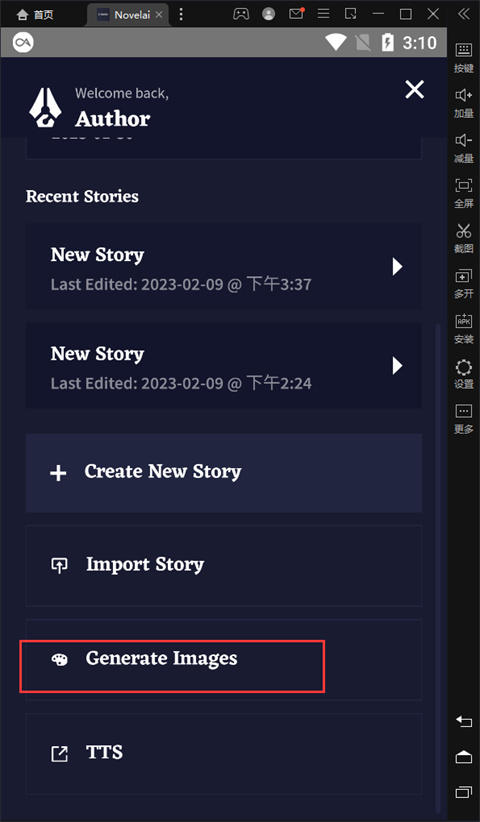The height and width of the screenshot is (822, 480).
Task: Click the vertical scrollbar in the menu panel
Action: coord(438,567)
